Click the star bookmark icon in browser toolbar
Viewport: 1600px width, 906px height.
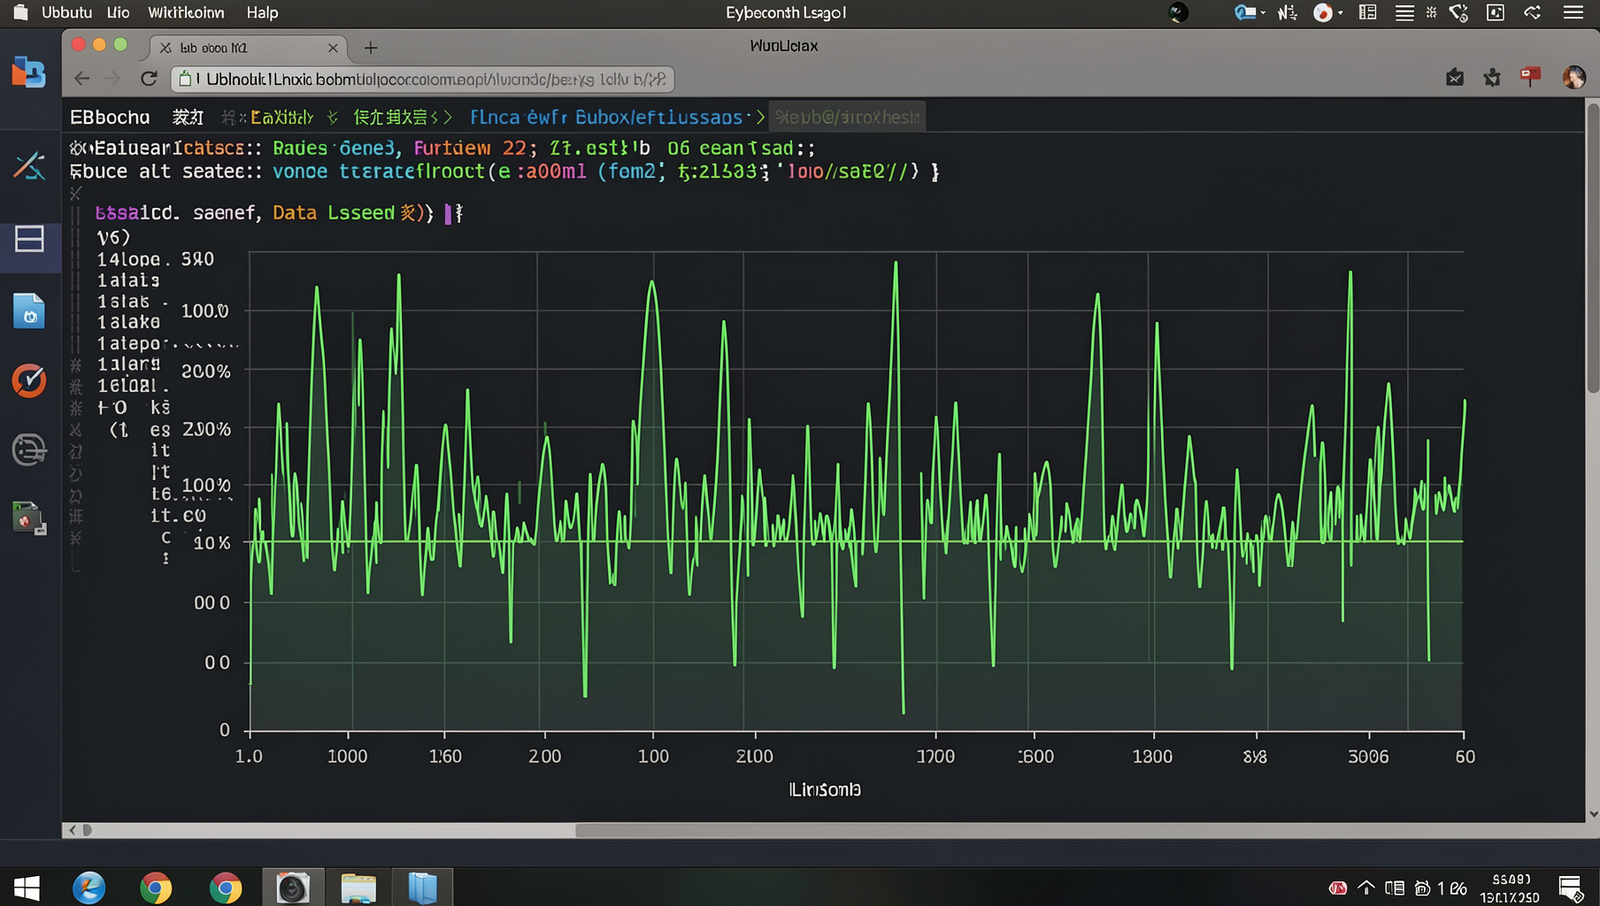point(1492,78)
